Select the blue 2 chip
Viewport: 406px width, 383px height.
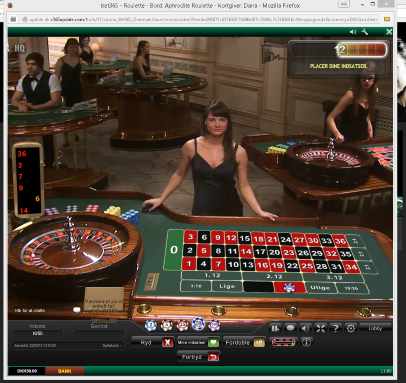[x=151, y=325]
